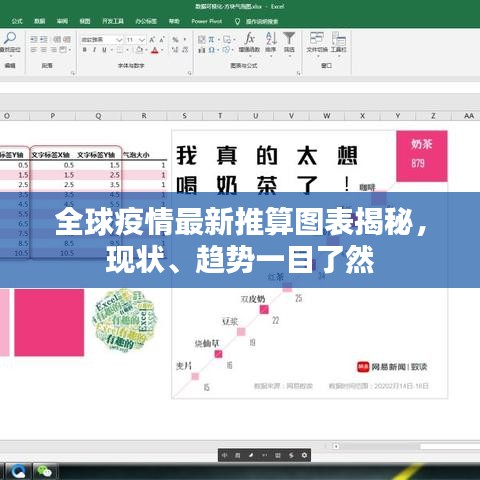Expand the Sort dropdown arrow
This screenshot has width=480, height=480.
pos(271,56)
